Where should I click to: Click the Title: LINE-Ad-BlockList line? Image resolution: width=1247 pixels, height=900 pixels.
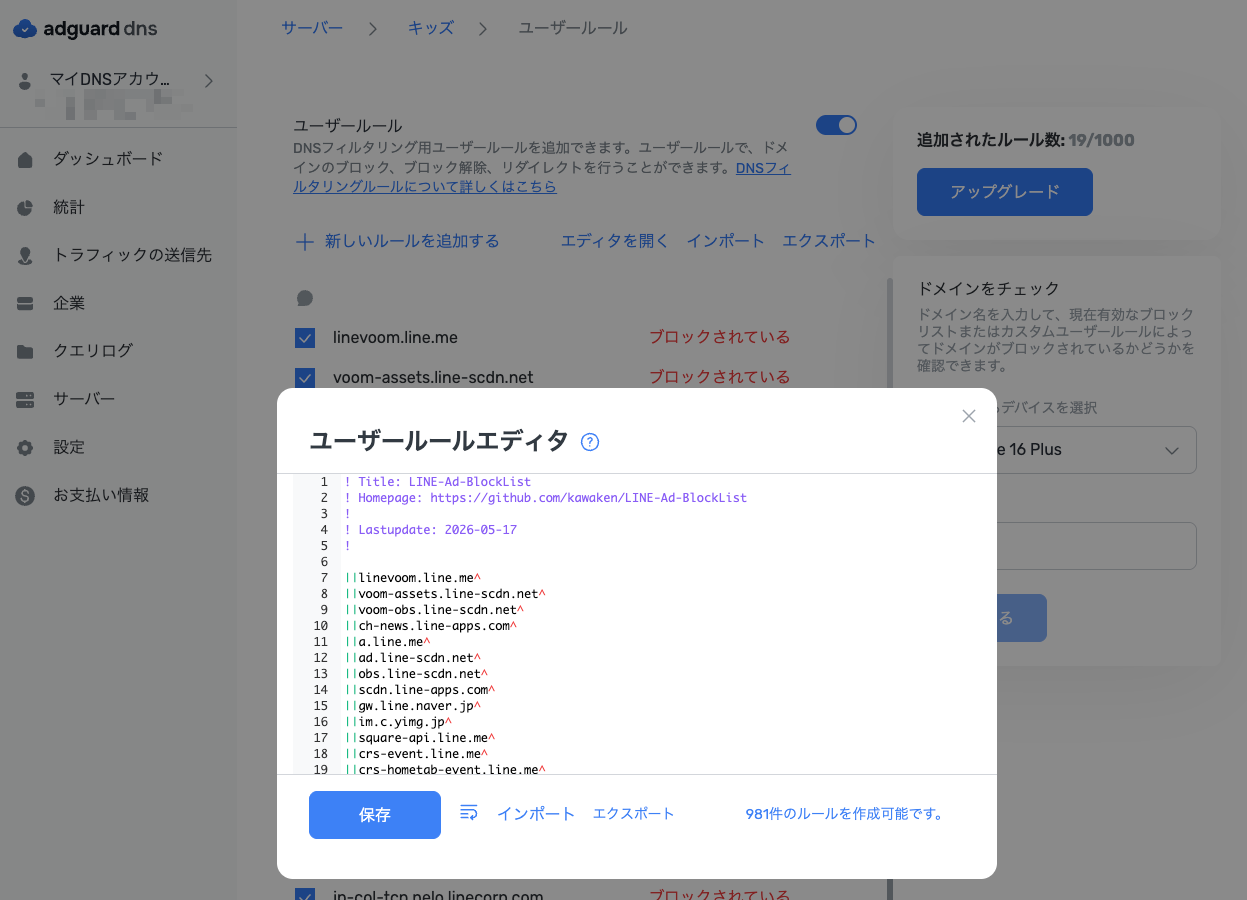(438, 482)
